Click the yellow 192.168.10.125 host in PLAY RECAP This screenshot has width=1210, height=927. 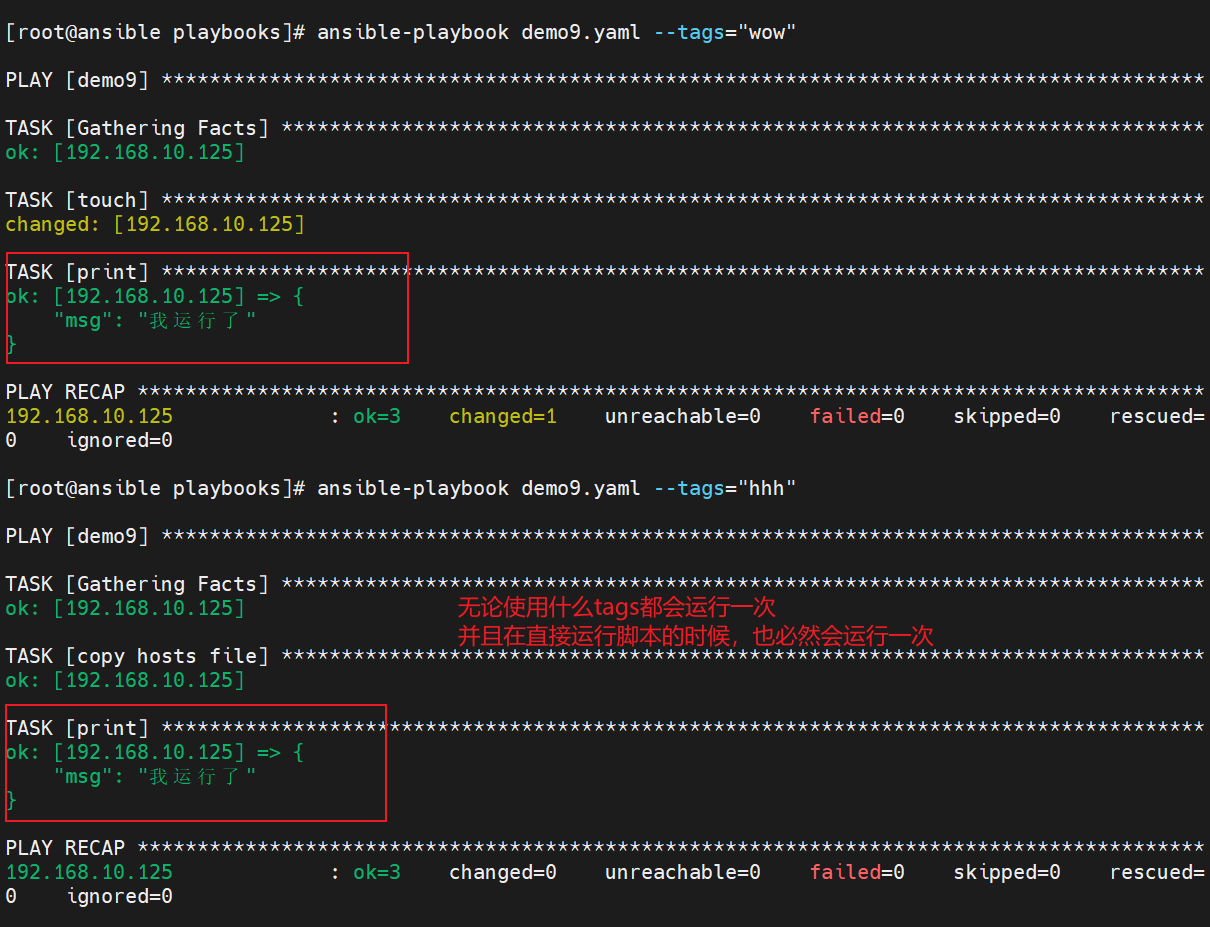(x=89, y=416)
